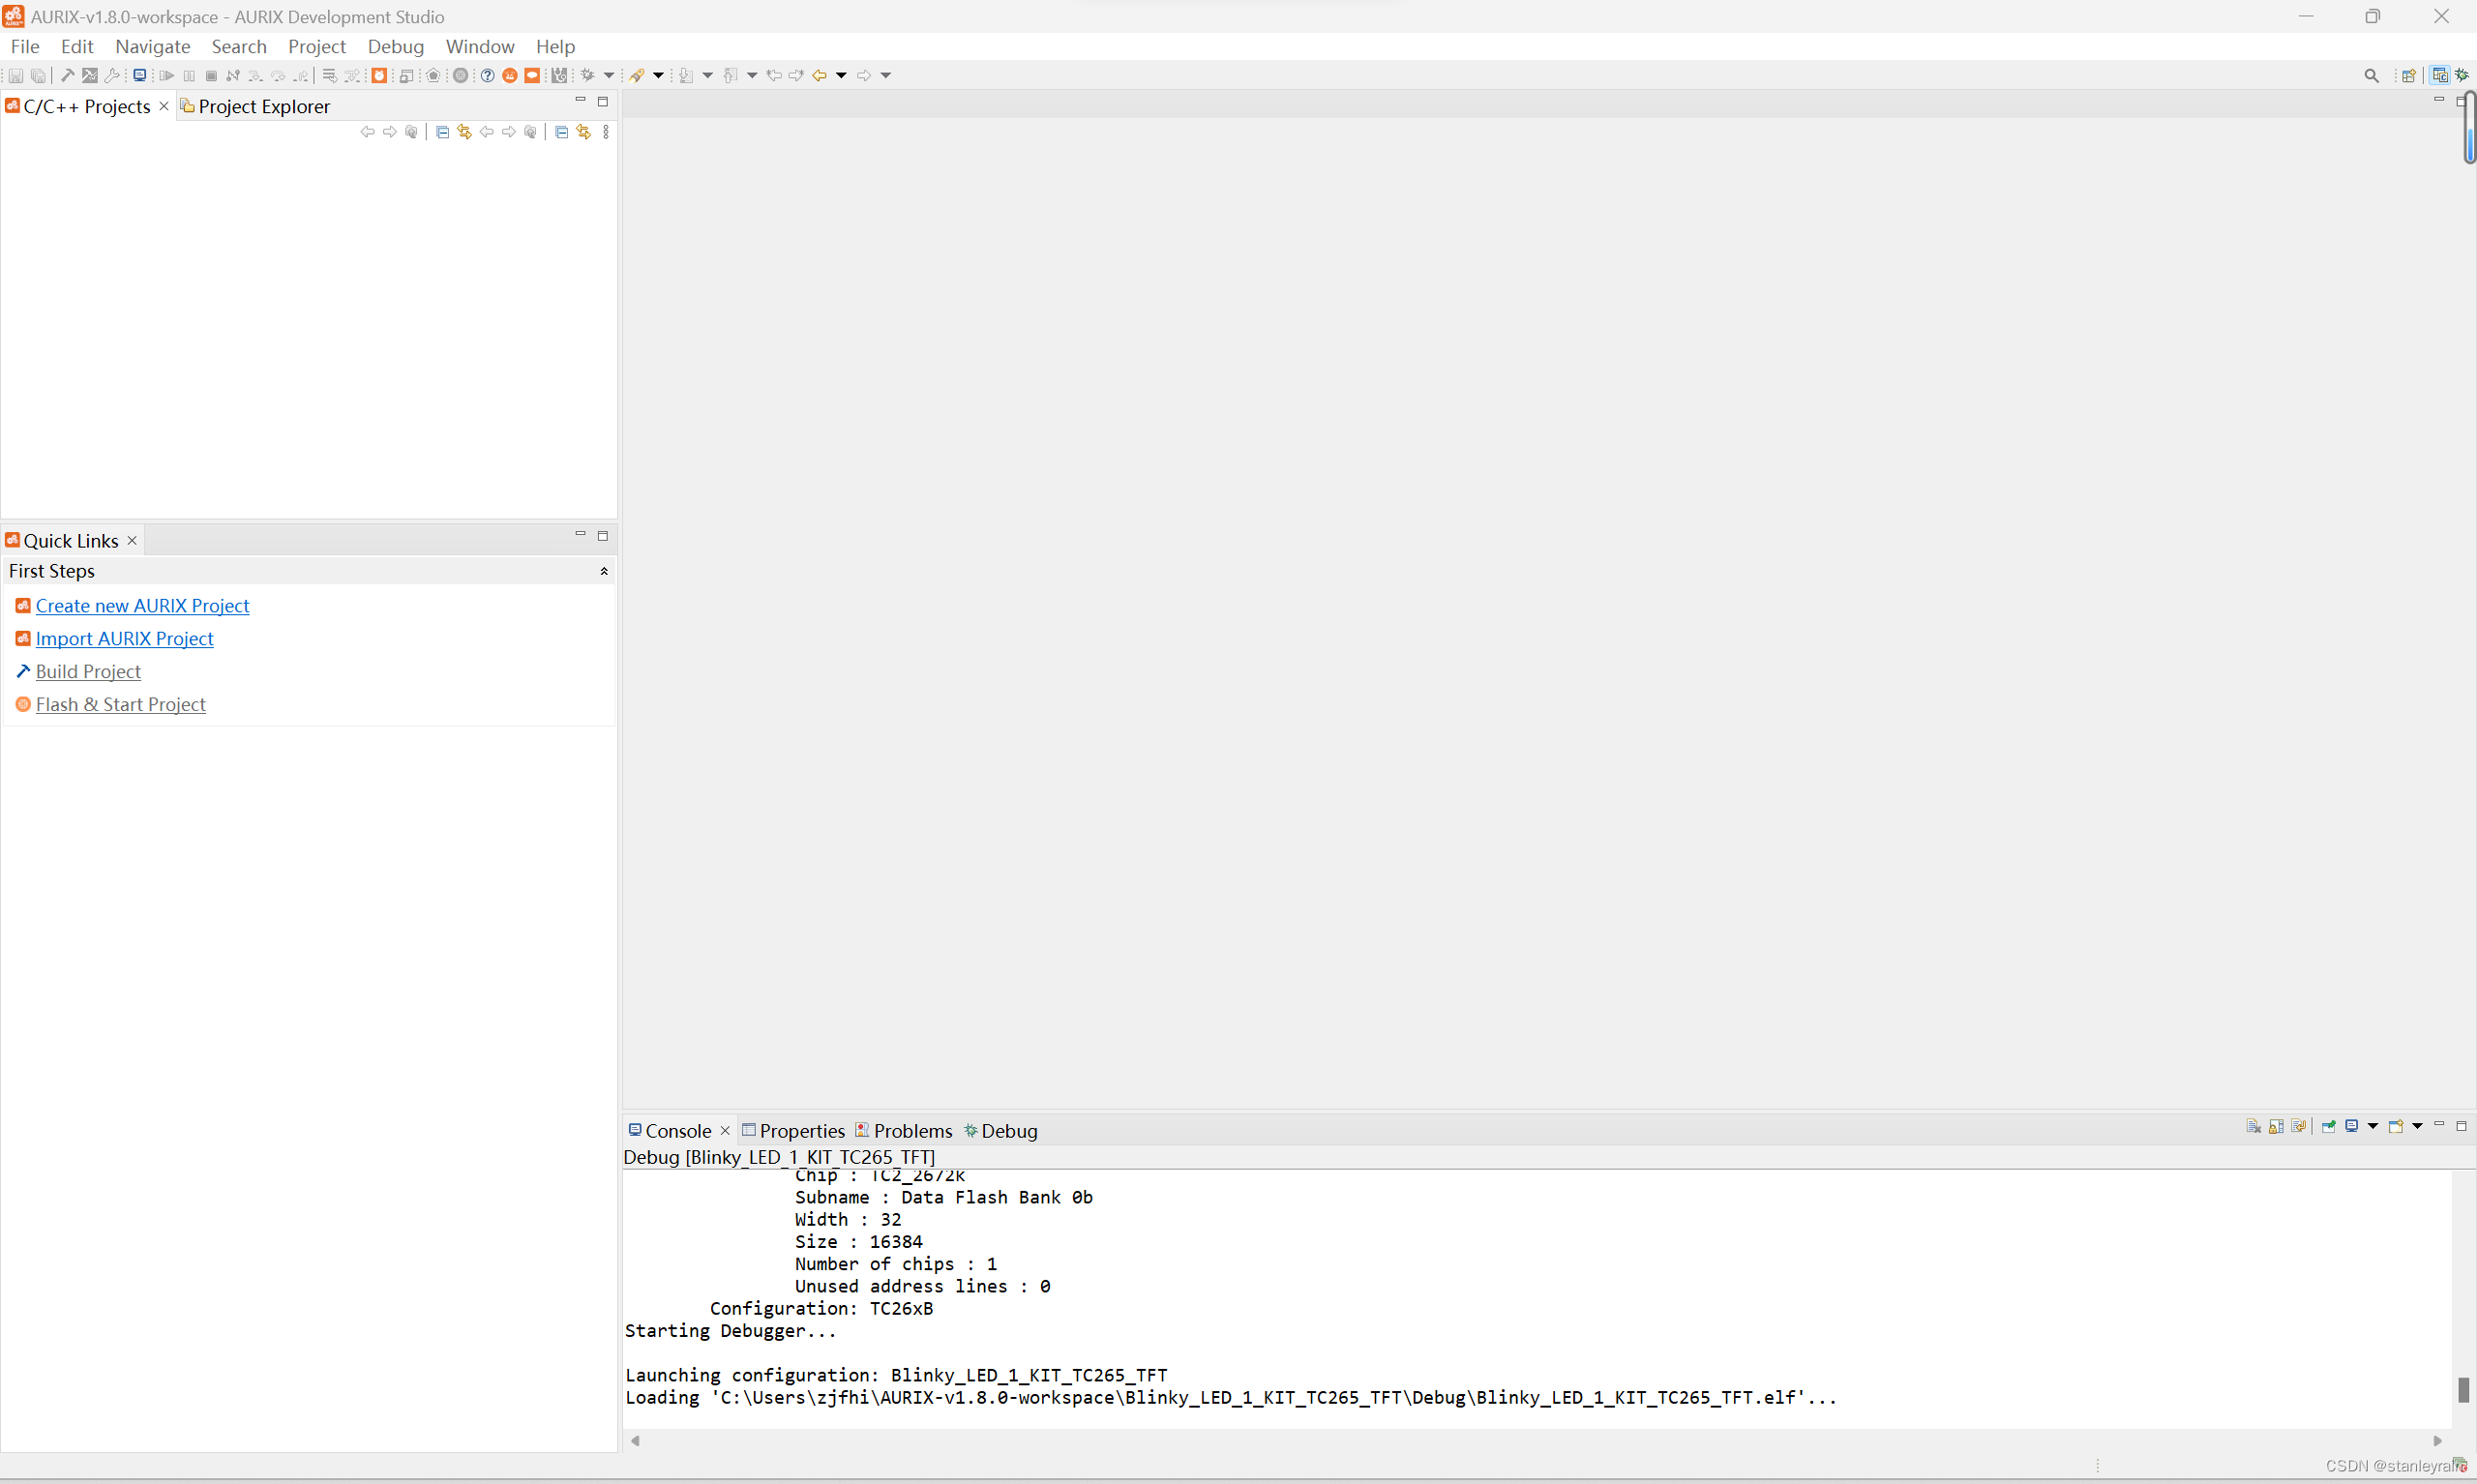Switch to the Problems tab
The width and height of the screenshot is (2477, 1484).
pyautogui.click(x=912, y=1131)
